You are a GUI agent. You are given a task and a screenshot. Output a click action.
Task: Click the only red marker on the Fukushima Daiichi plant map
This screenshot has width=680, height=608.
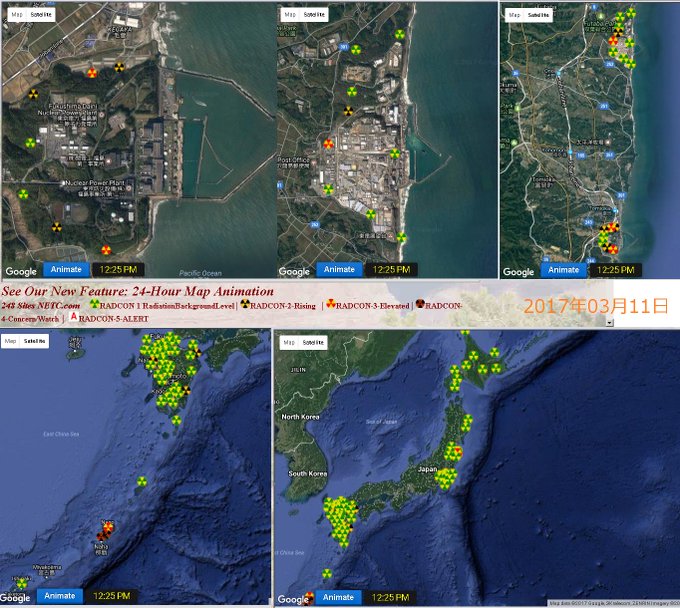(x=328, y=144)
